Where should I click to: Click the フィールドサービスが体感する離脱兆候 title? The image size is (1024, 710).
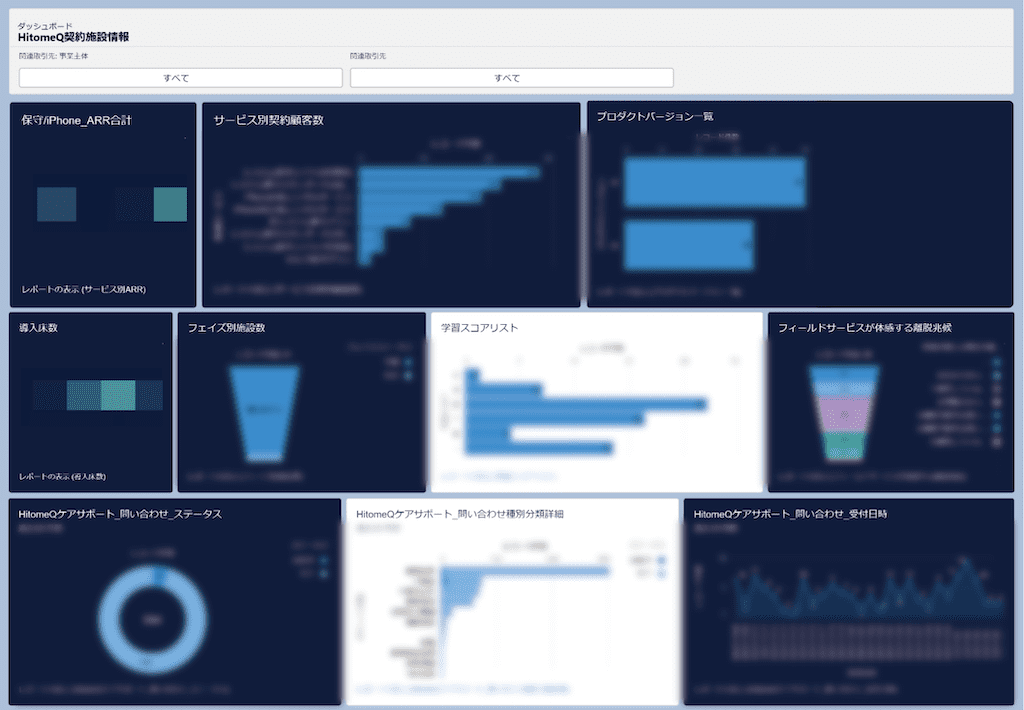tap(865, 328)
